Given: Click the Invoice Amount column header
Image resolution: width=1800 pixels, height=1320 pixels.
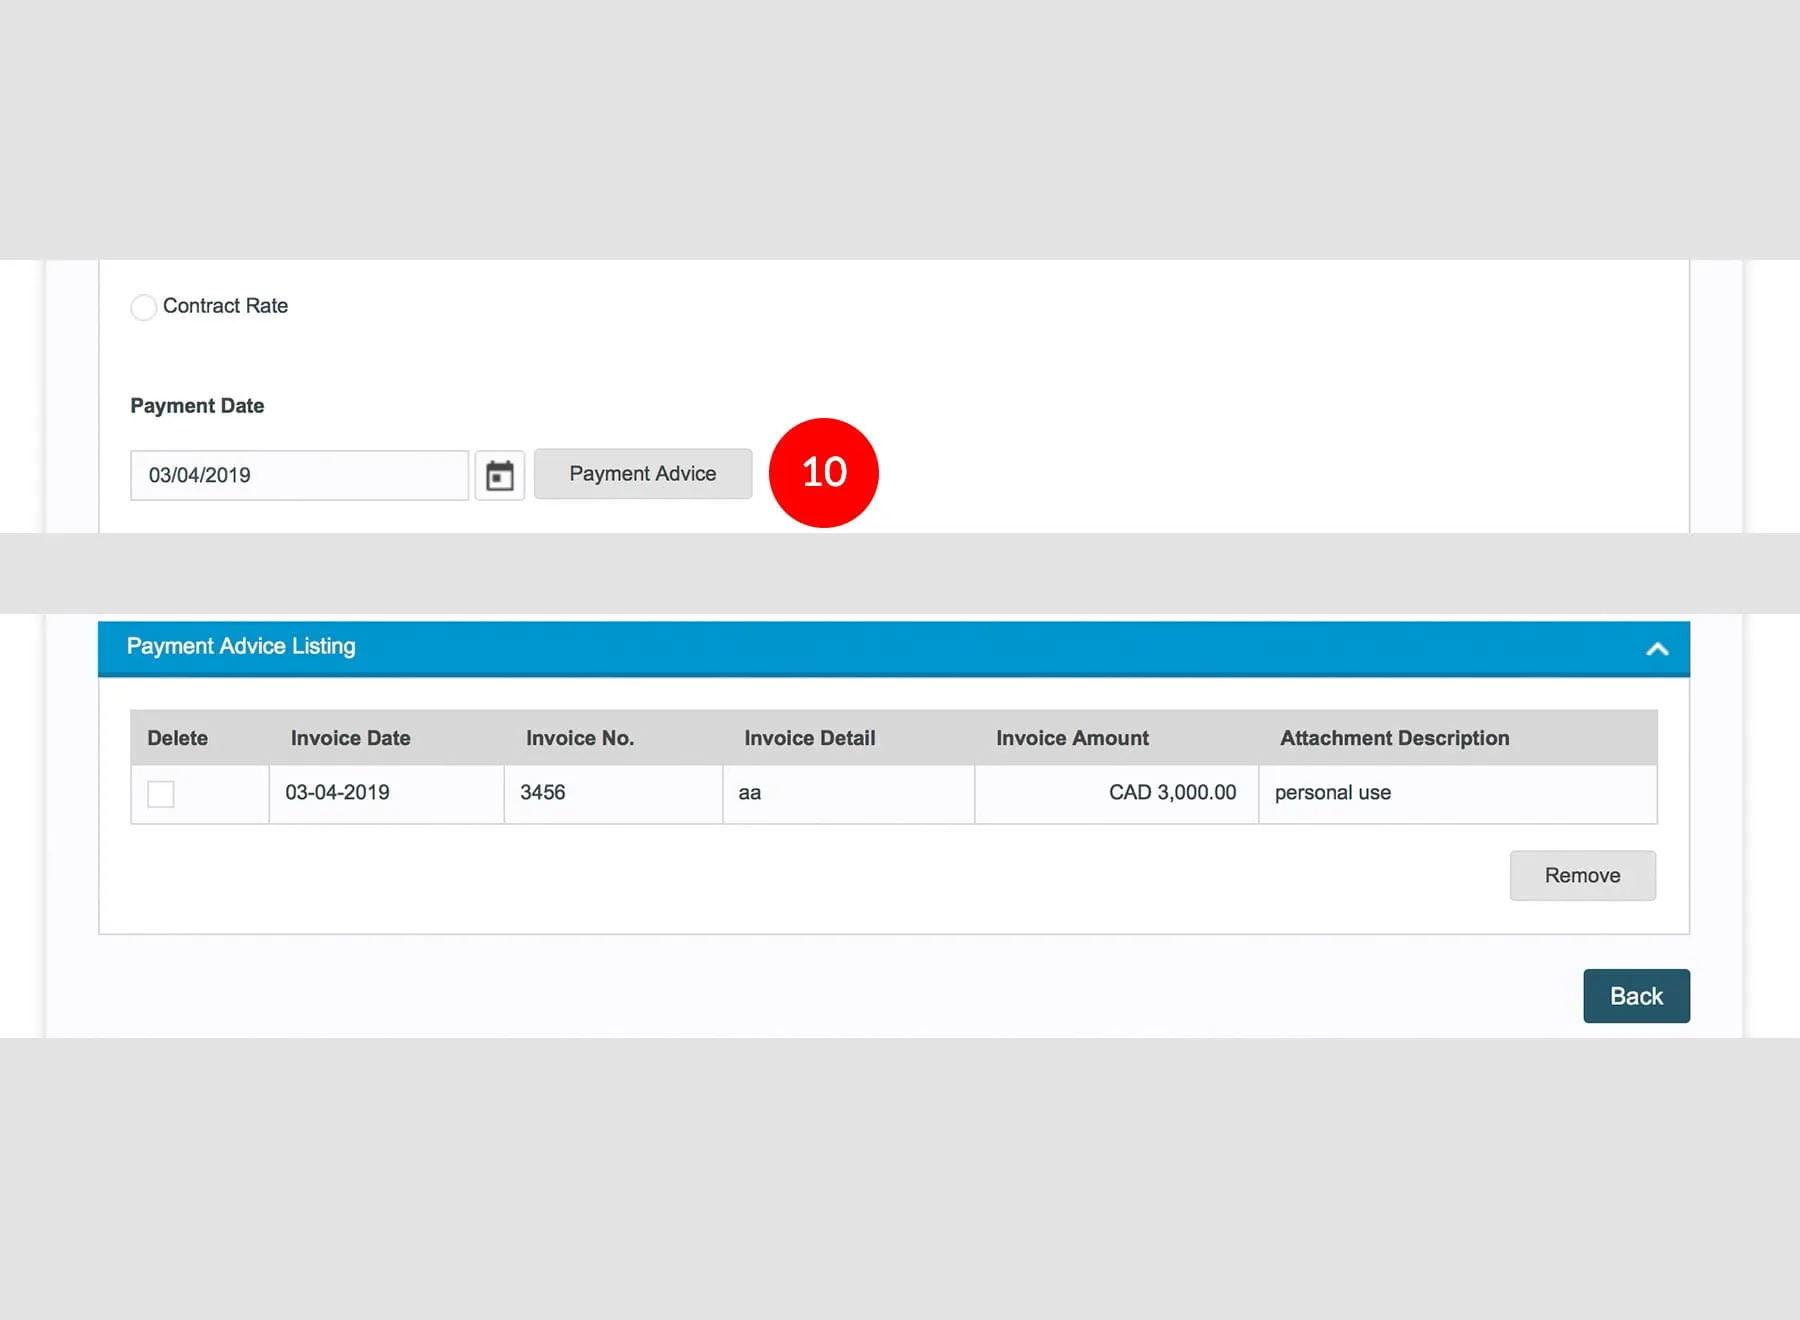Looking at the screenshot, I should pyautogui.click(x=1072, y=738).
